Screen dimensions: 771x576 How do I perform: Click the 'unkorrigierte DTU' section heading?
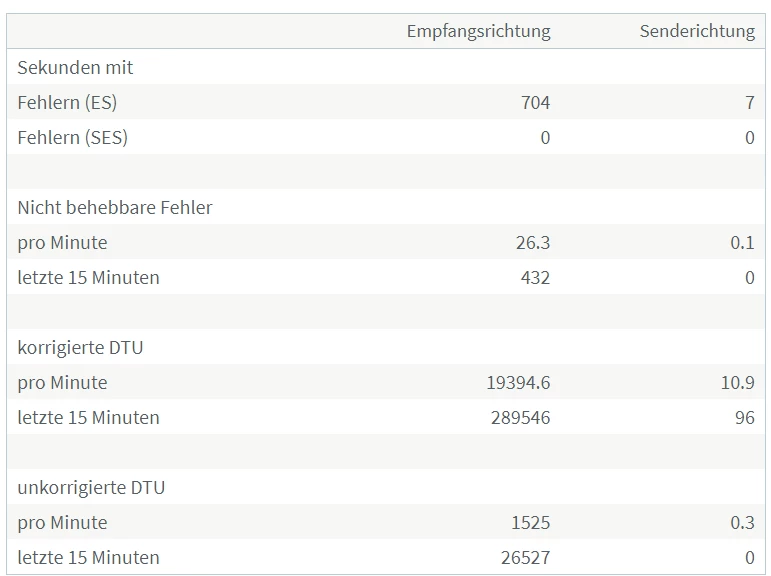tap(91, 487)
